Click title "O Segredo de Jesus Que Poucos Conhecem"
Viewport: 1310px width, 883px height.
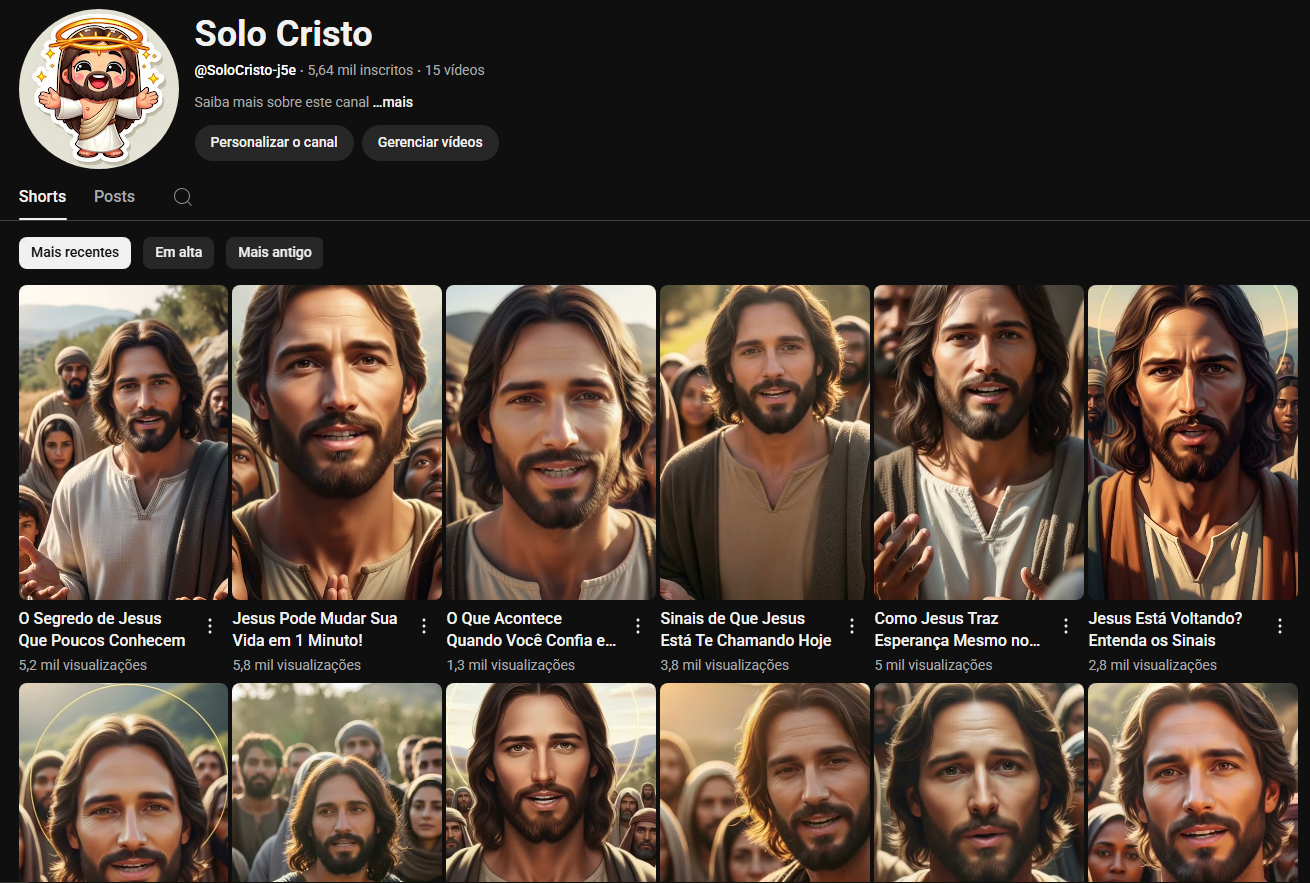point(102,629)
